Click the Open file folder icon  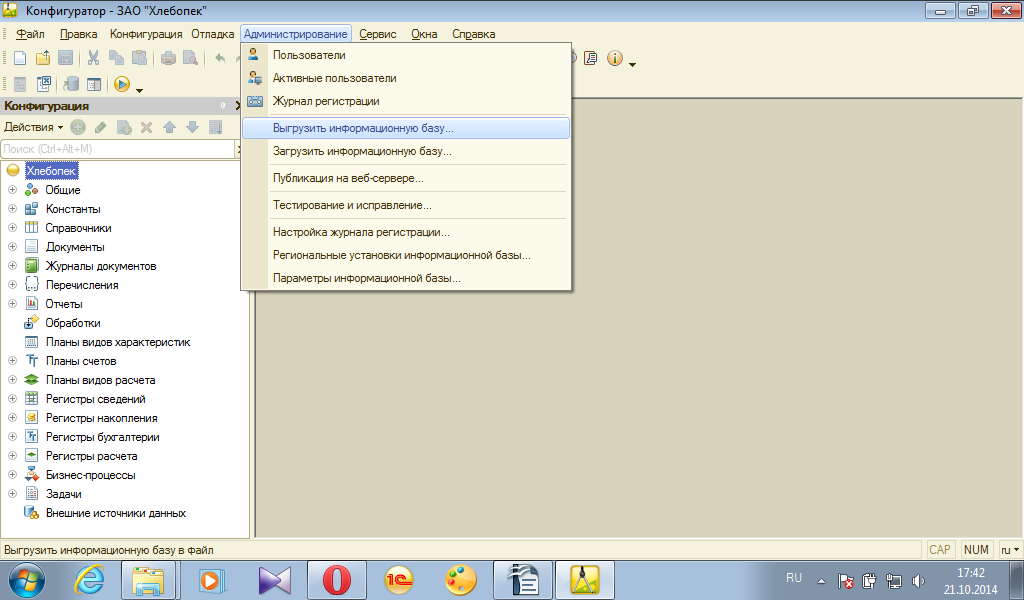pyautogui.click(x=42, y=58)
